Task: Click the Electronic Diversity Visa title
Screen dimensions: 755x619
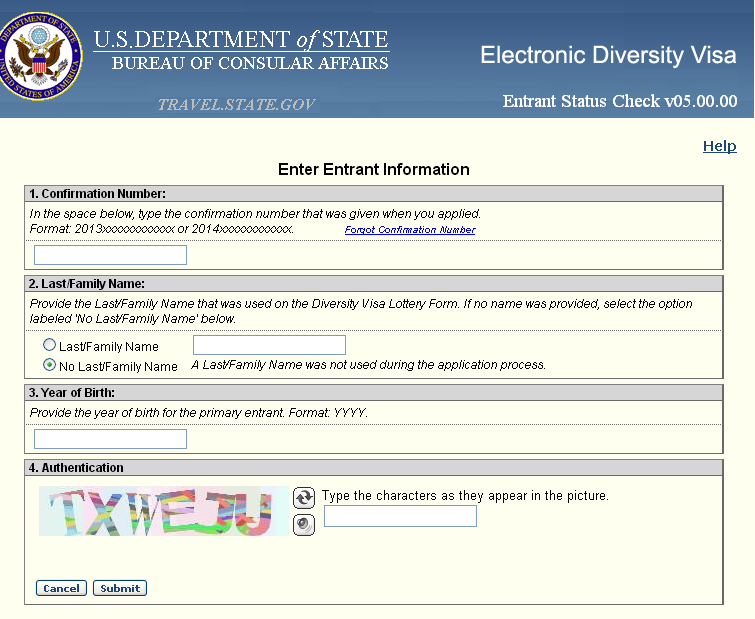Action: point(608,55)
